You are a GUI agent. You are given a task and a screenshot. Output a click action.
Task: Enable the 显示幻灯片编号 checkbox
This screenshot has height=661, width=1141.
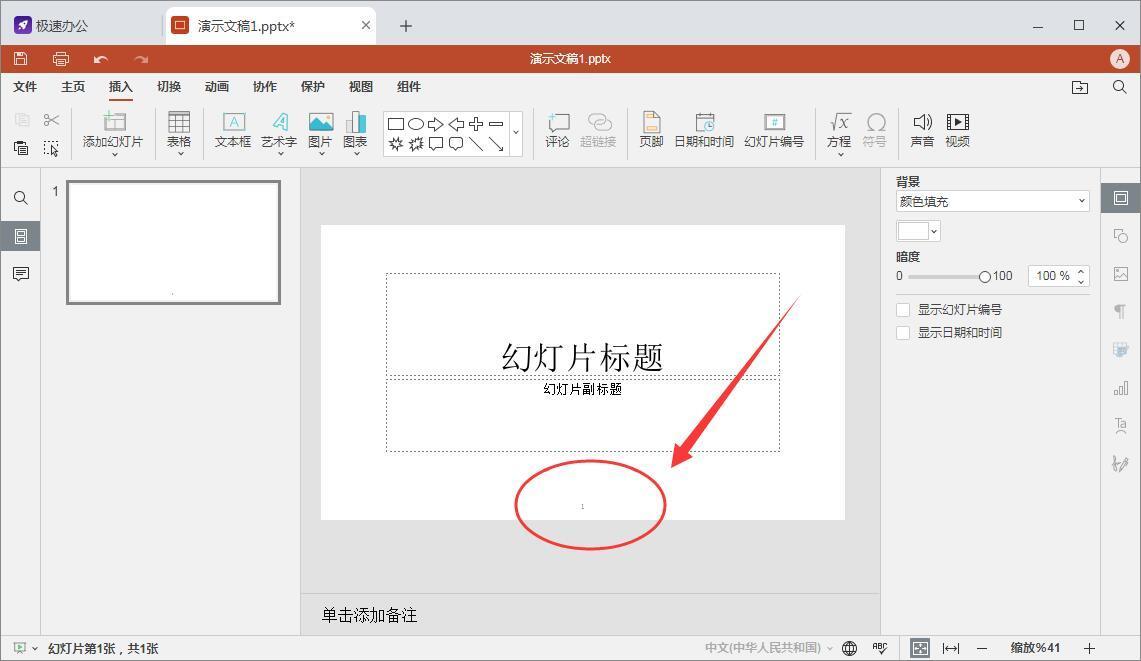(x=903, y=310)
